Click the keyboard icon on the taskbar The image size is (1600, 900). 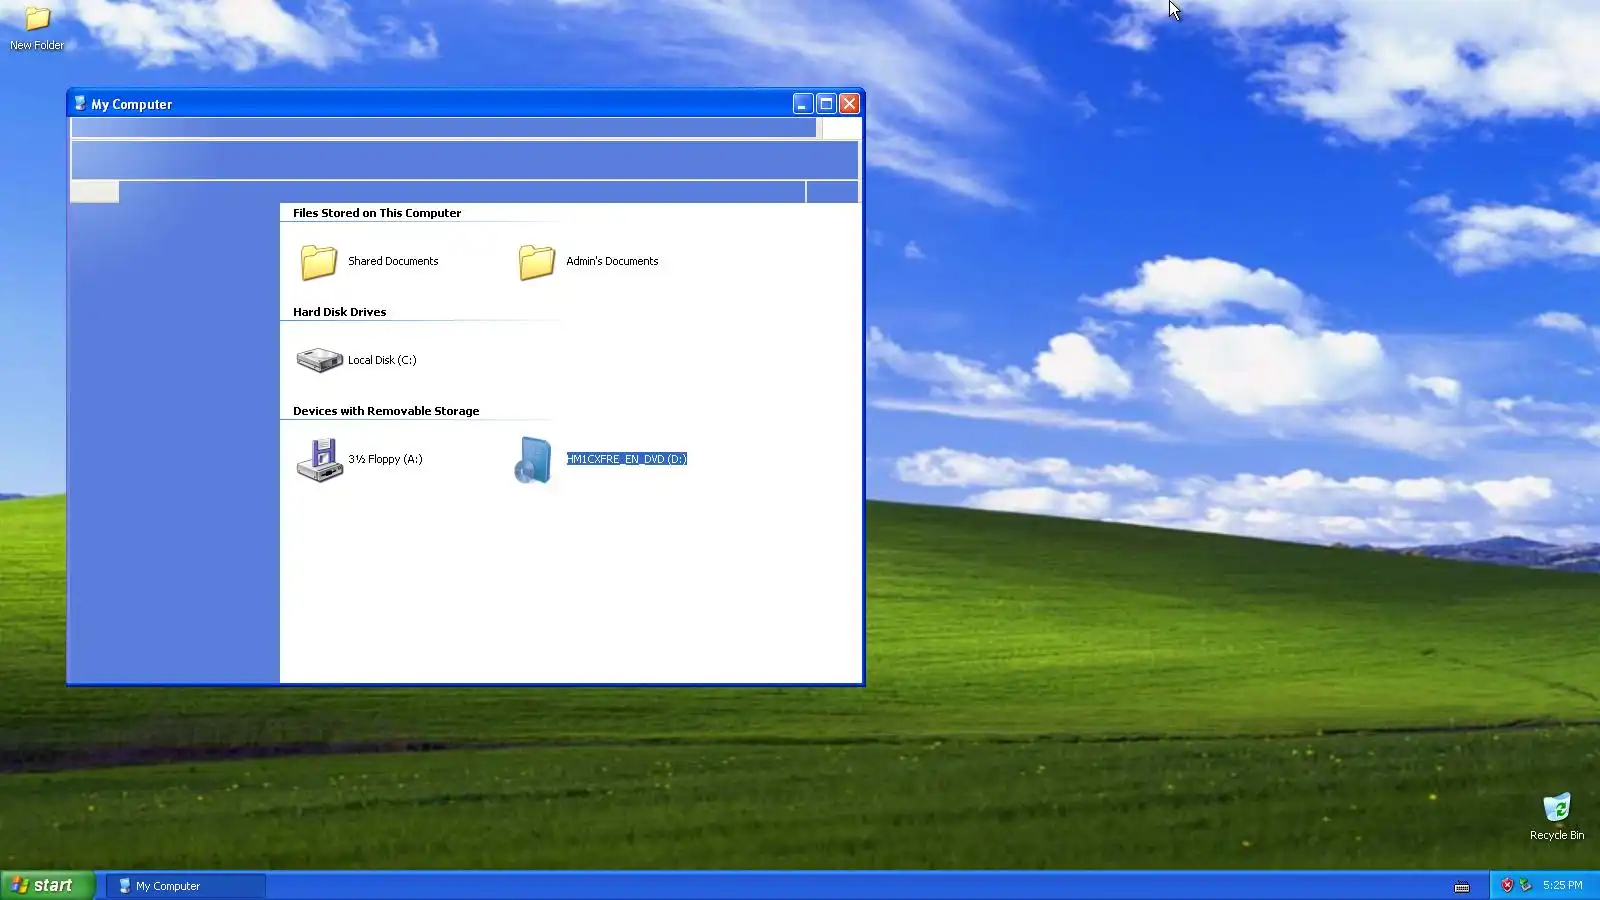pos(1462,886)
